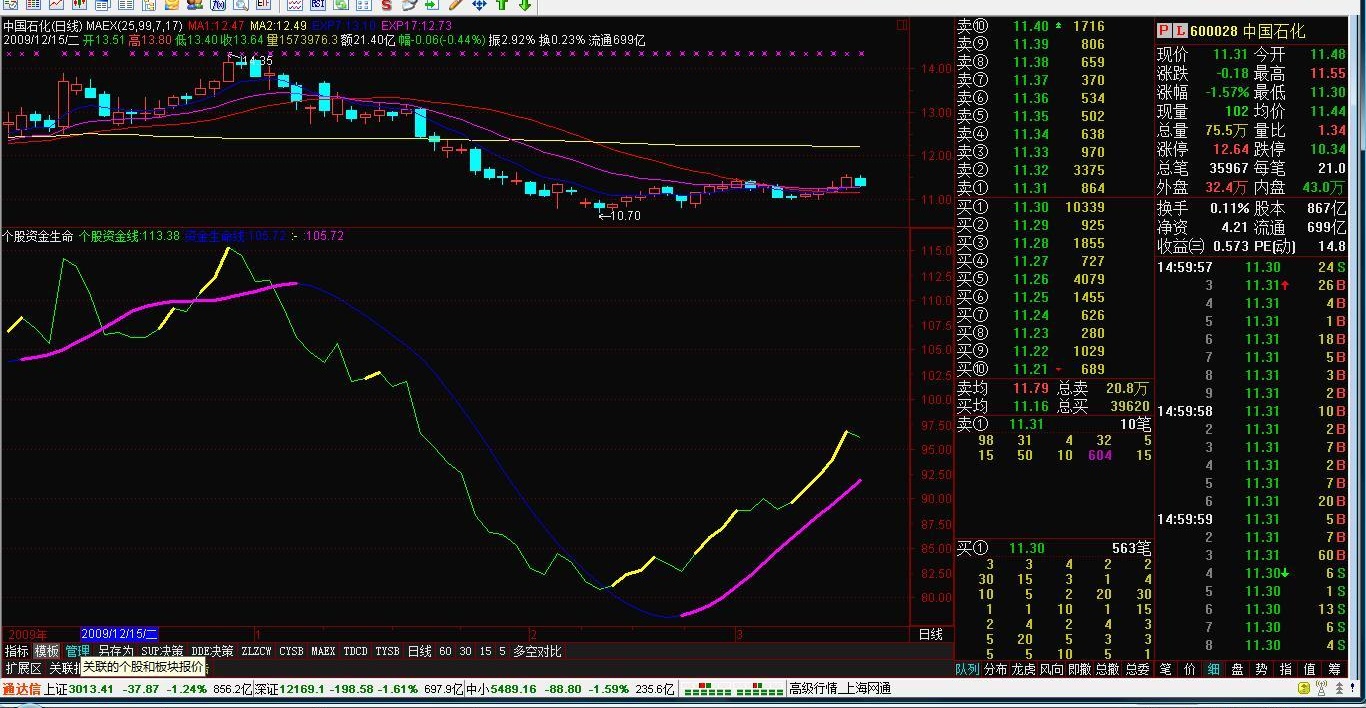Switch to the 筹 chip distribution tab
Screen dimensions: 1366x708
[1334, 669]
